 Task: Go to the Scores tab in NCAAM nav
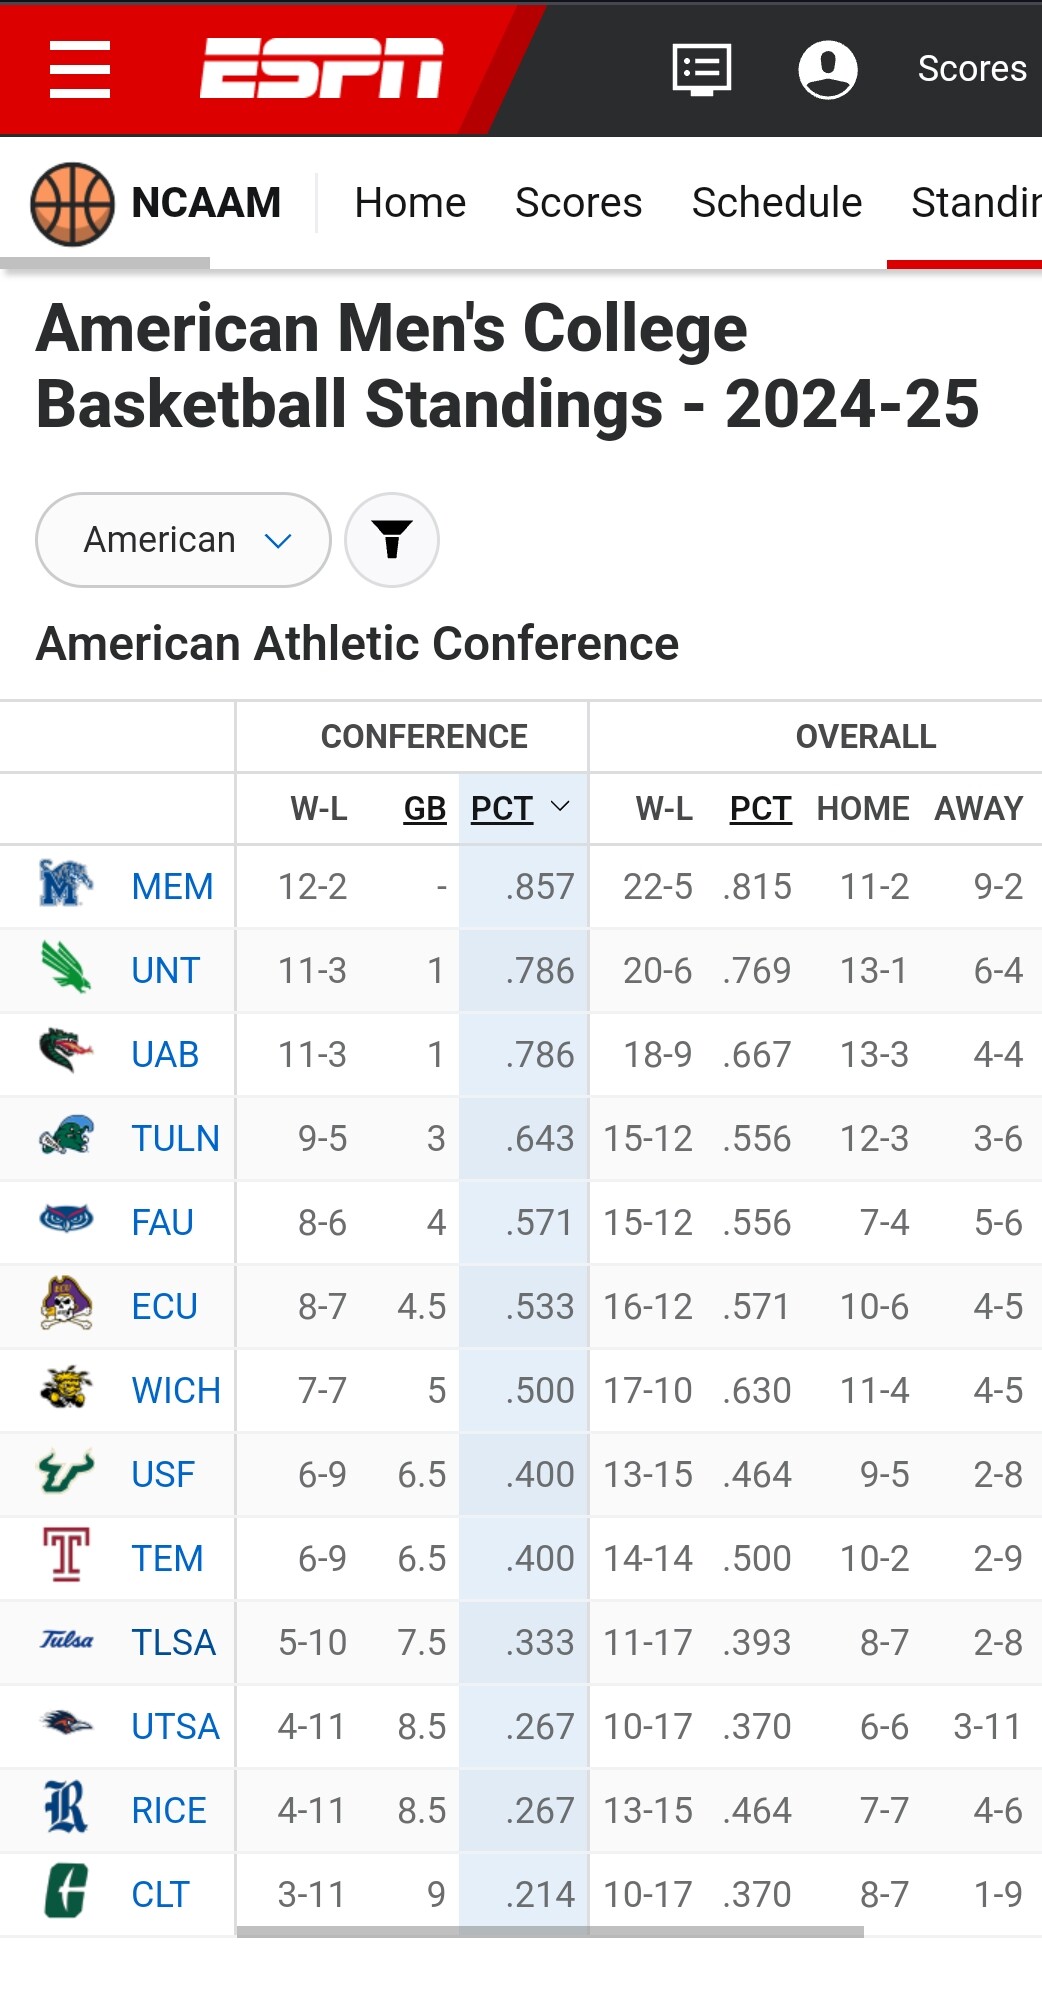[578, 203]
